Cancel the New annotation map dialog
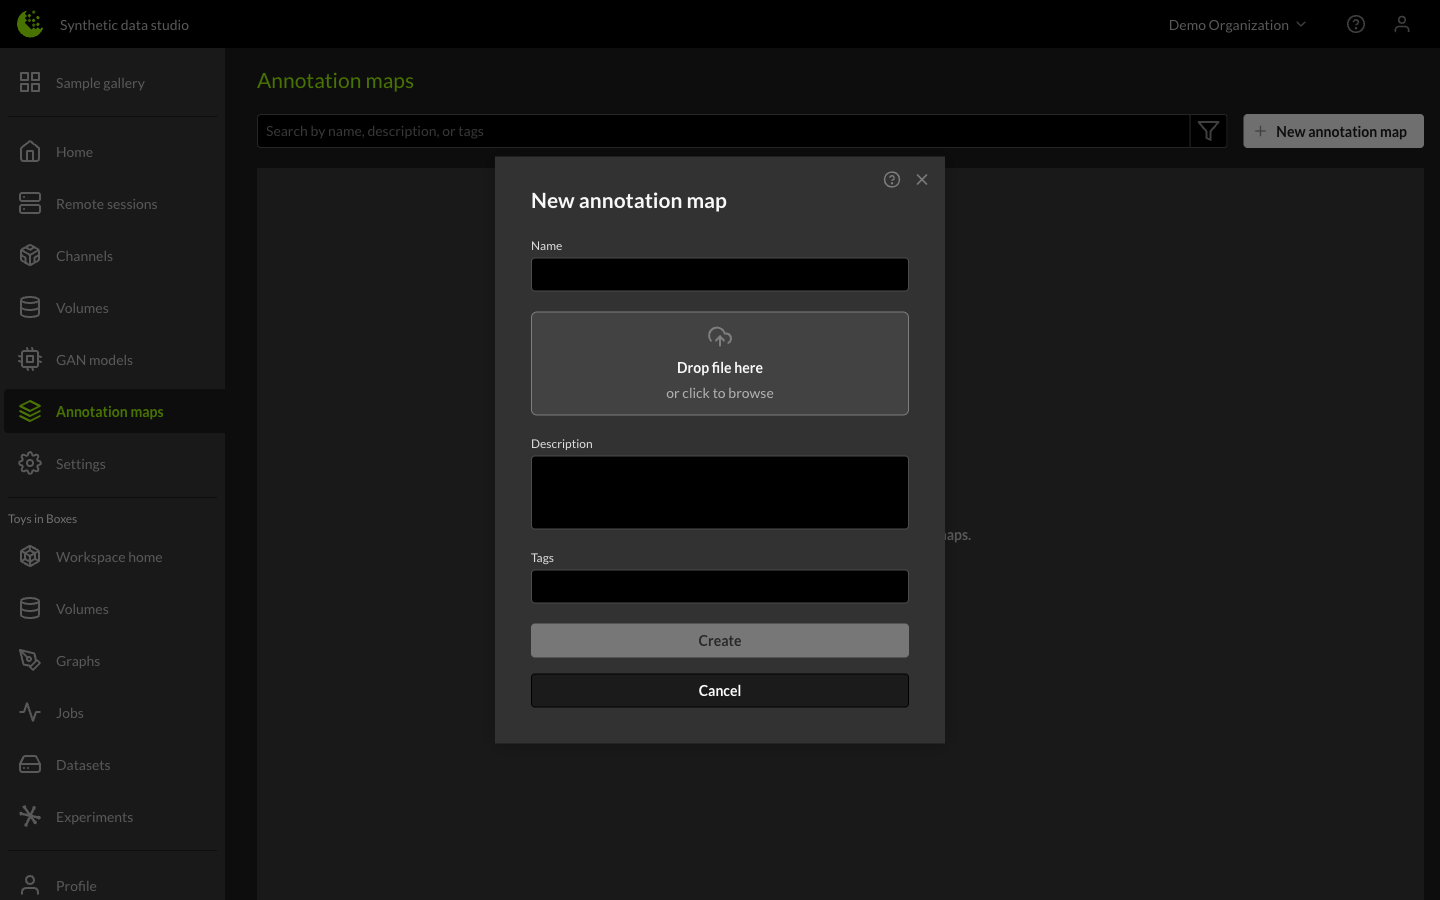 [720, 690]
